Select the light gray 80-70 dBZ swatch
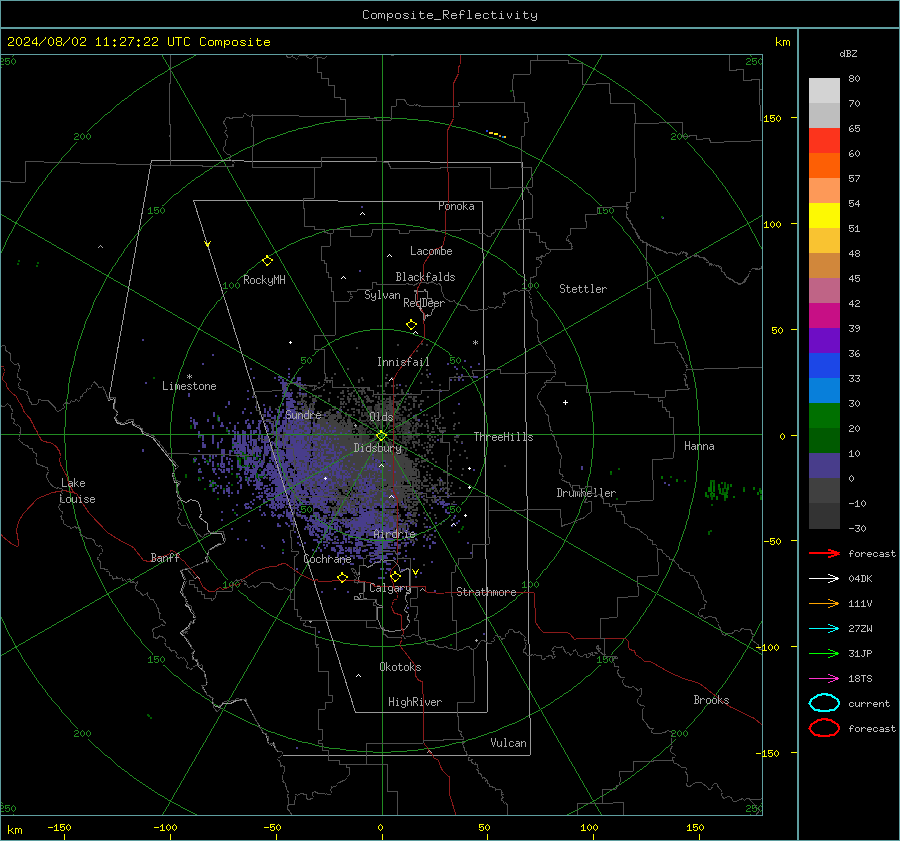Screen dimensions: 900x841 coord(824,91)
